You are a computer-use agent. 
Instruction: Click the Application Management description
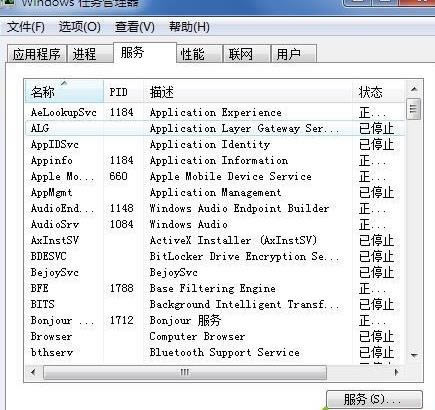click(215, 193)
